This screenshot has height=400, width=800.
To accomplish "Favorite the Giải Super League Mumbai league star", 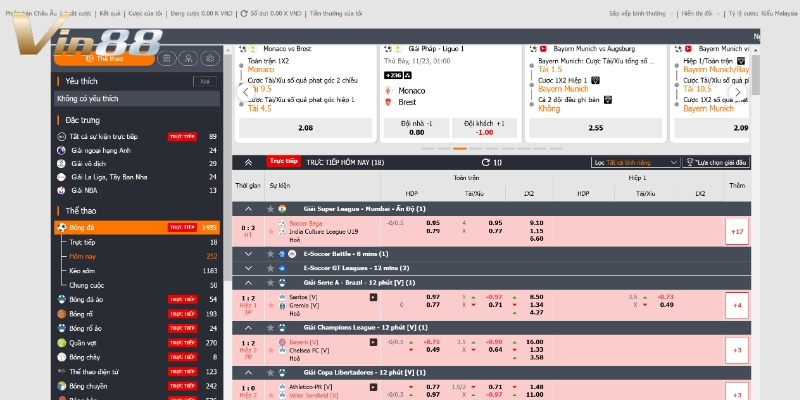I will click(x=270, y=209).
